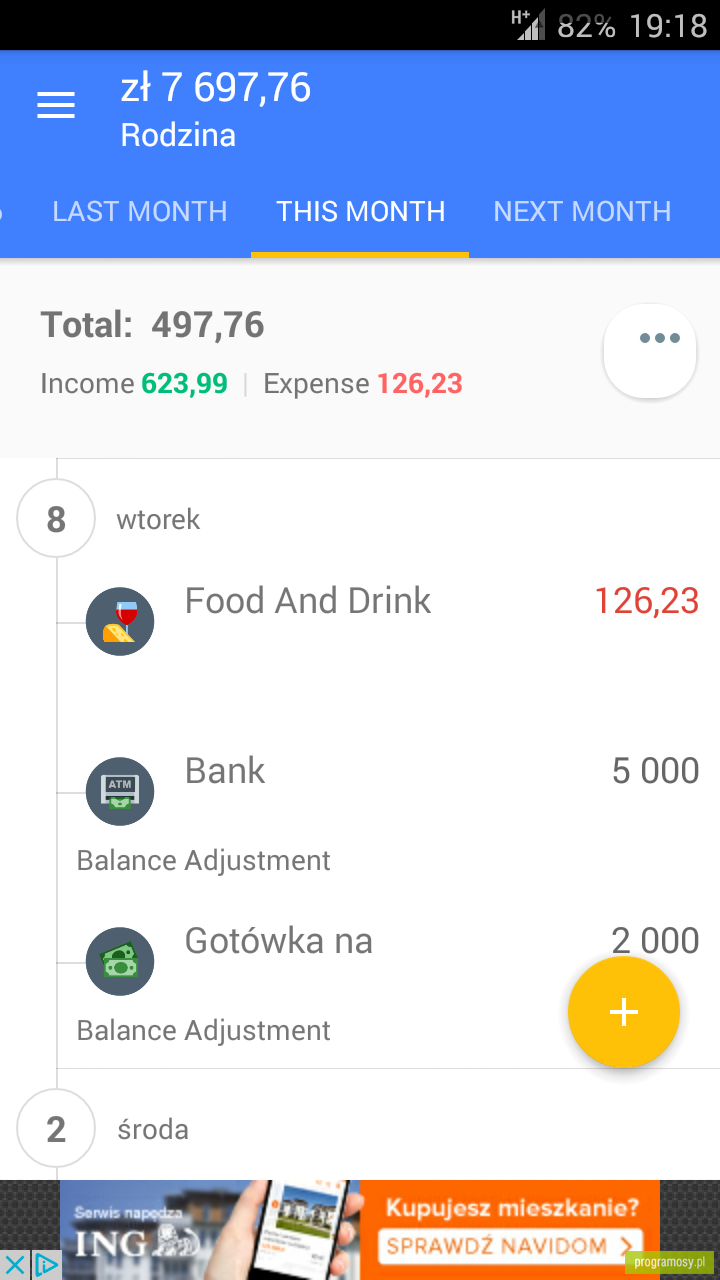
Task: Tap the Gotówka cash icon
Action: click(x=120, y=962)
